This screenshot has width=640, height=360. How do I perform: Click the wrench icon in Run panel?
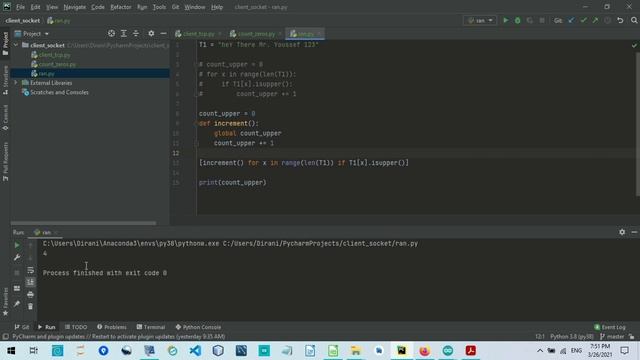(x=17, y=258)
